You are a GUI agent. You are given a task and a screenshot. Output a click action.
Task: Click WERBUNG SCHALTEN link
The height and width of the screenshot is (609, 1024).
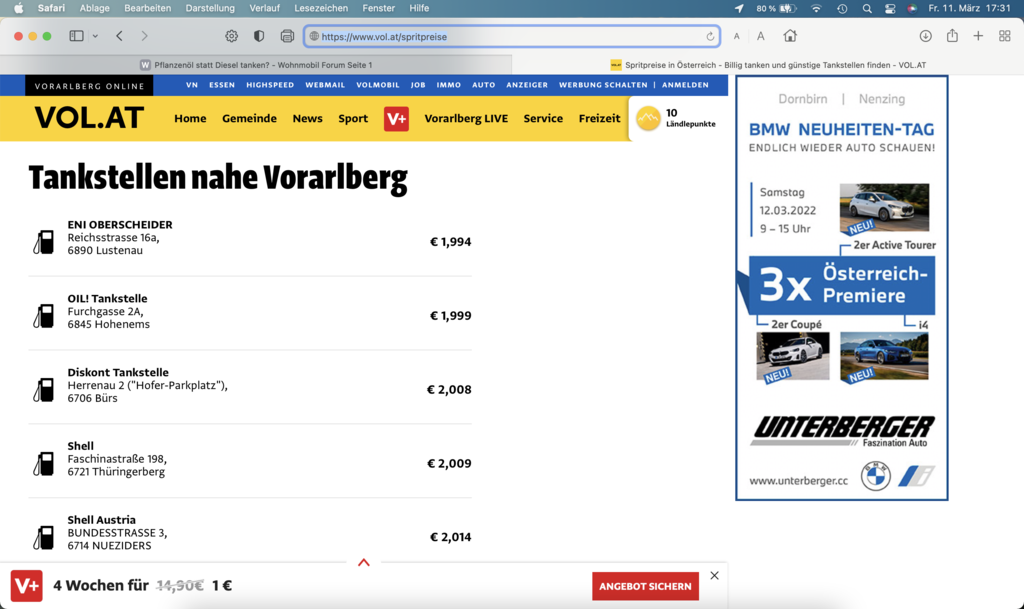point(603,85)
